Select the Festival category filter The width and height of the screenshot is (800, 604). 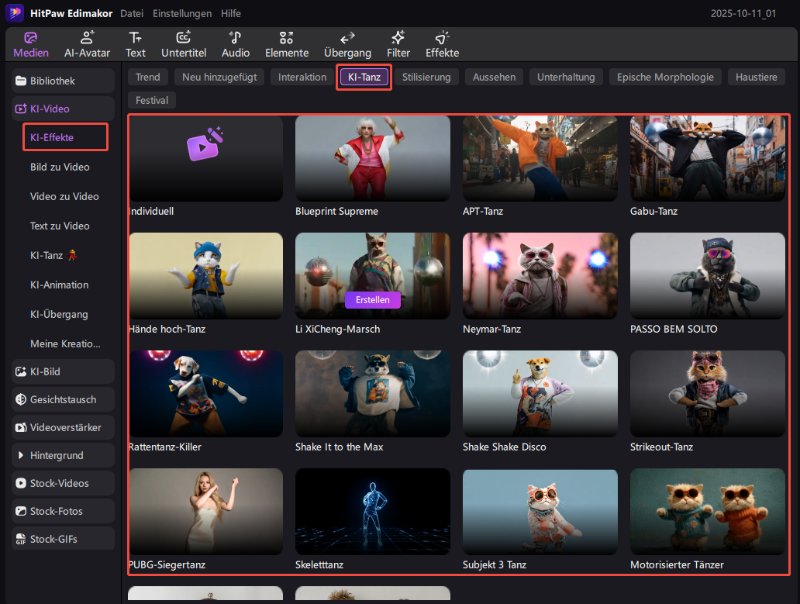coord(152,100)
